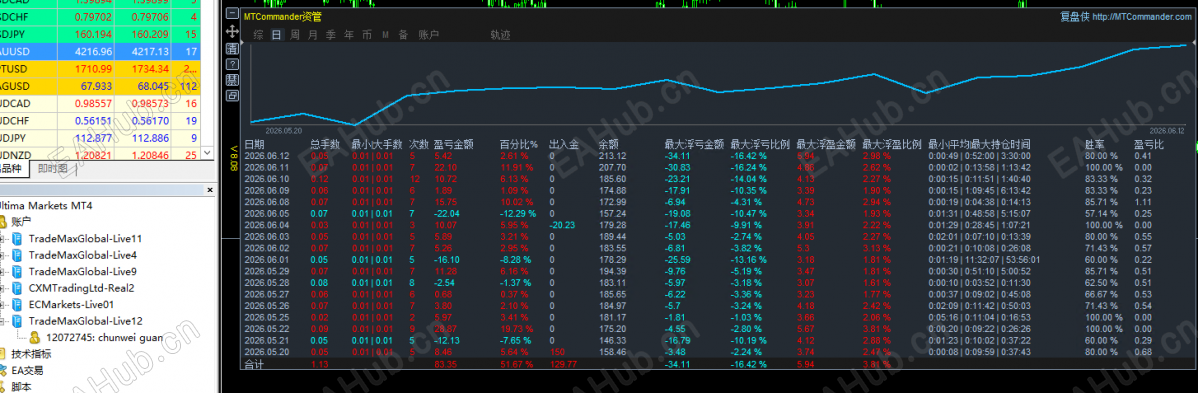Select the TradeMaxGlobal-Live12 account entry
The width and height of the screenshot is (1198, 393).
[x=85, y=321]
